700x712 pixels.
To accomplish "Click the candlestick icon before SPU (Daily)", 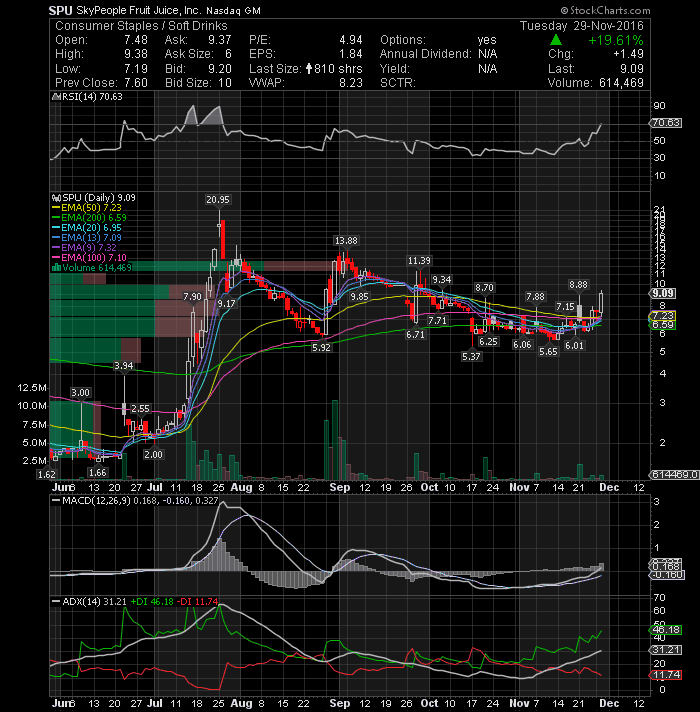I will pos(56,198).
